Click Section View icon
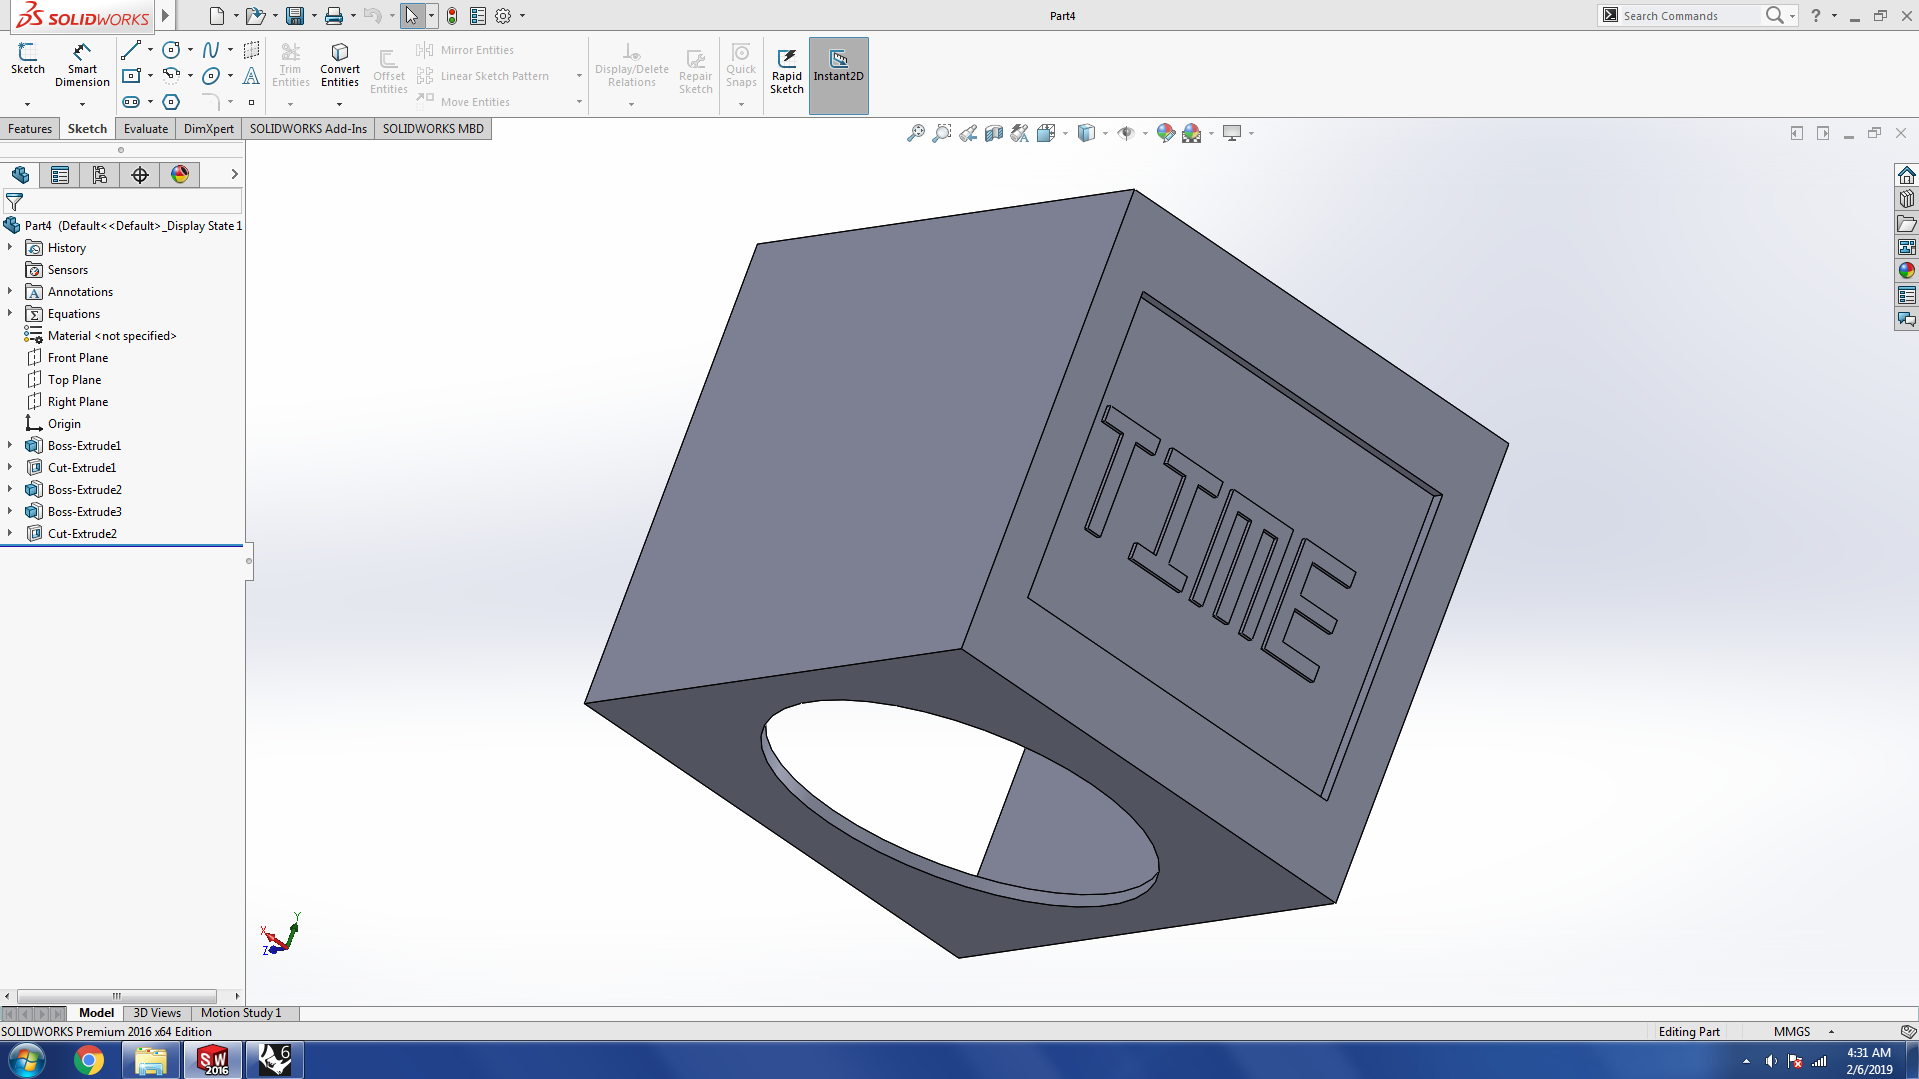1919x1079 pixels. 994,133
